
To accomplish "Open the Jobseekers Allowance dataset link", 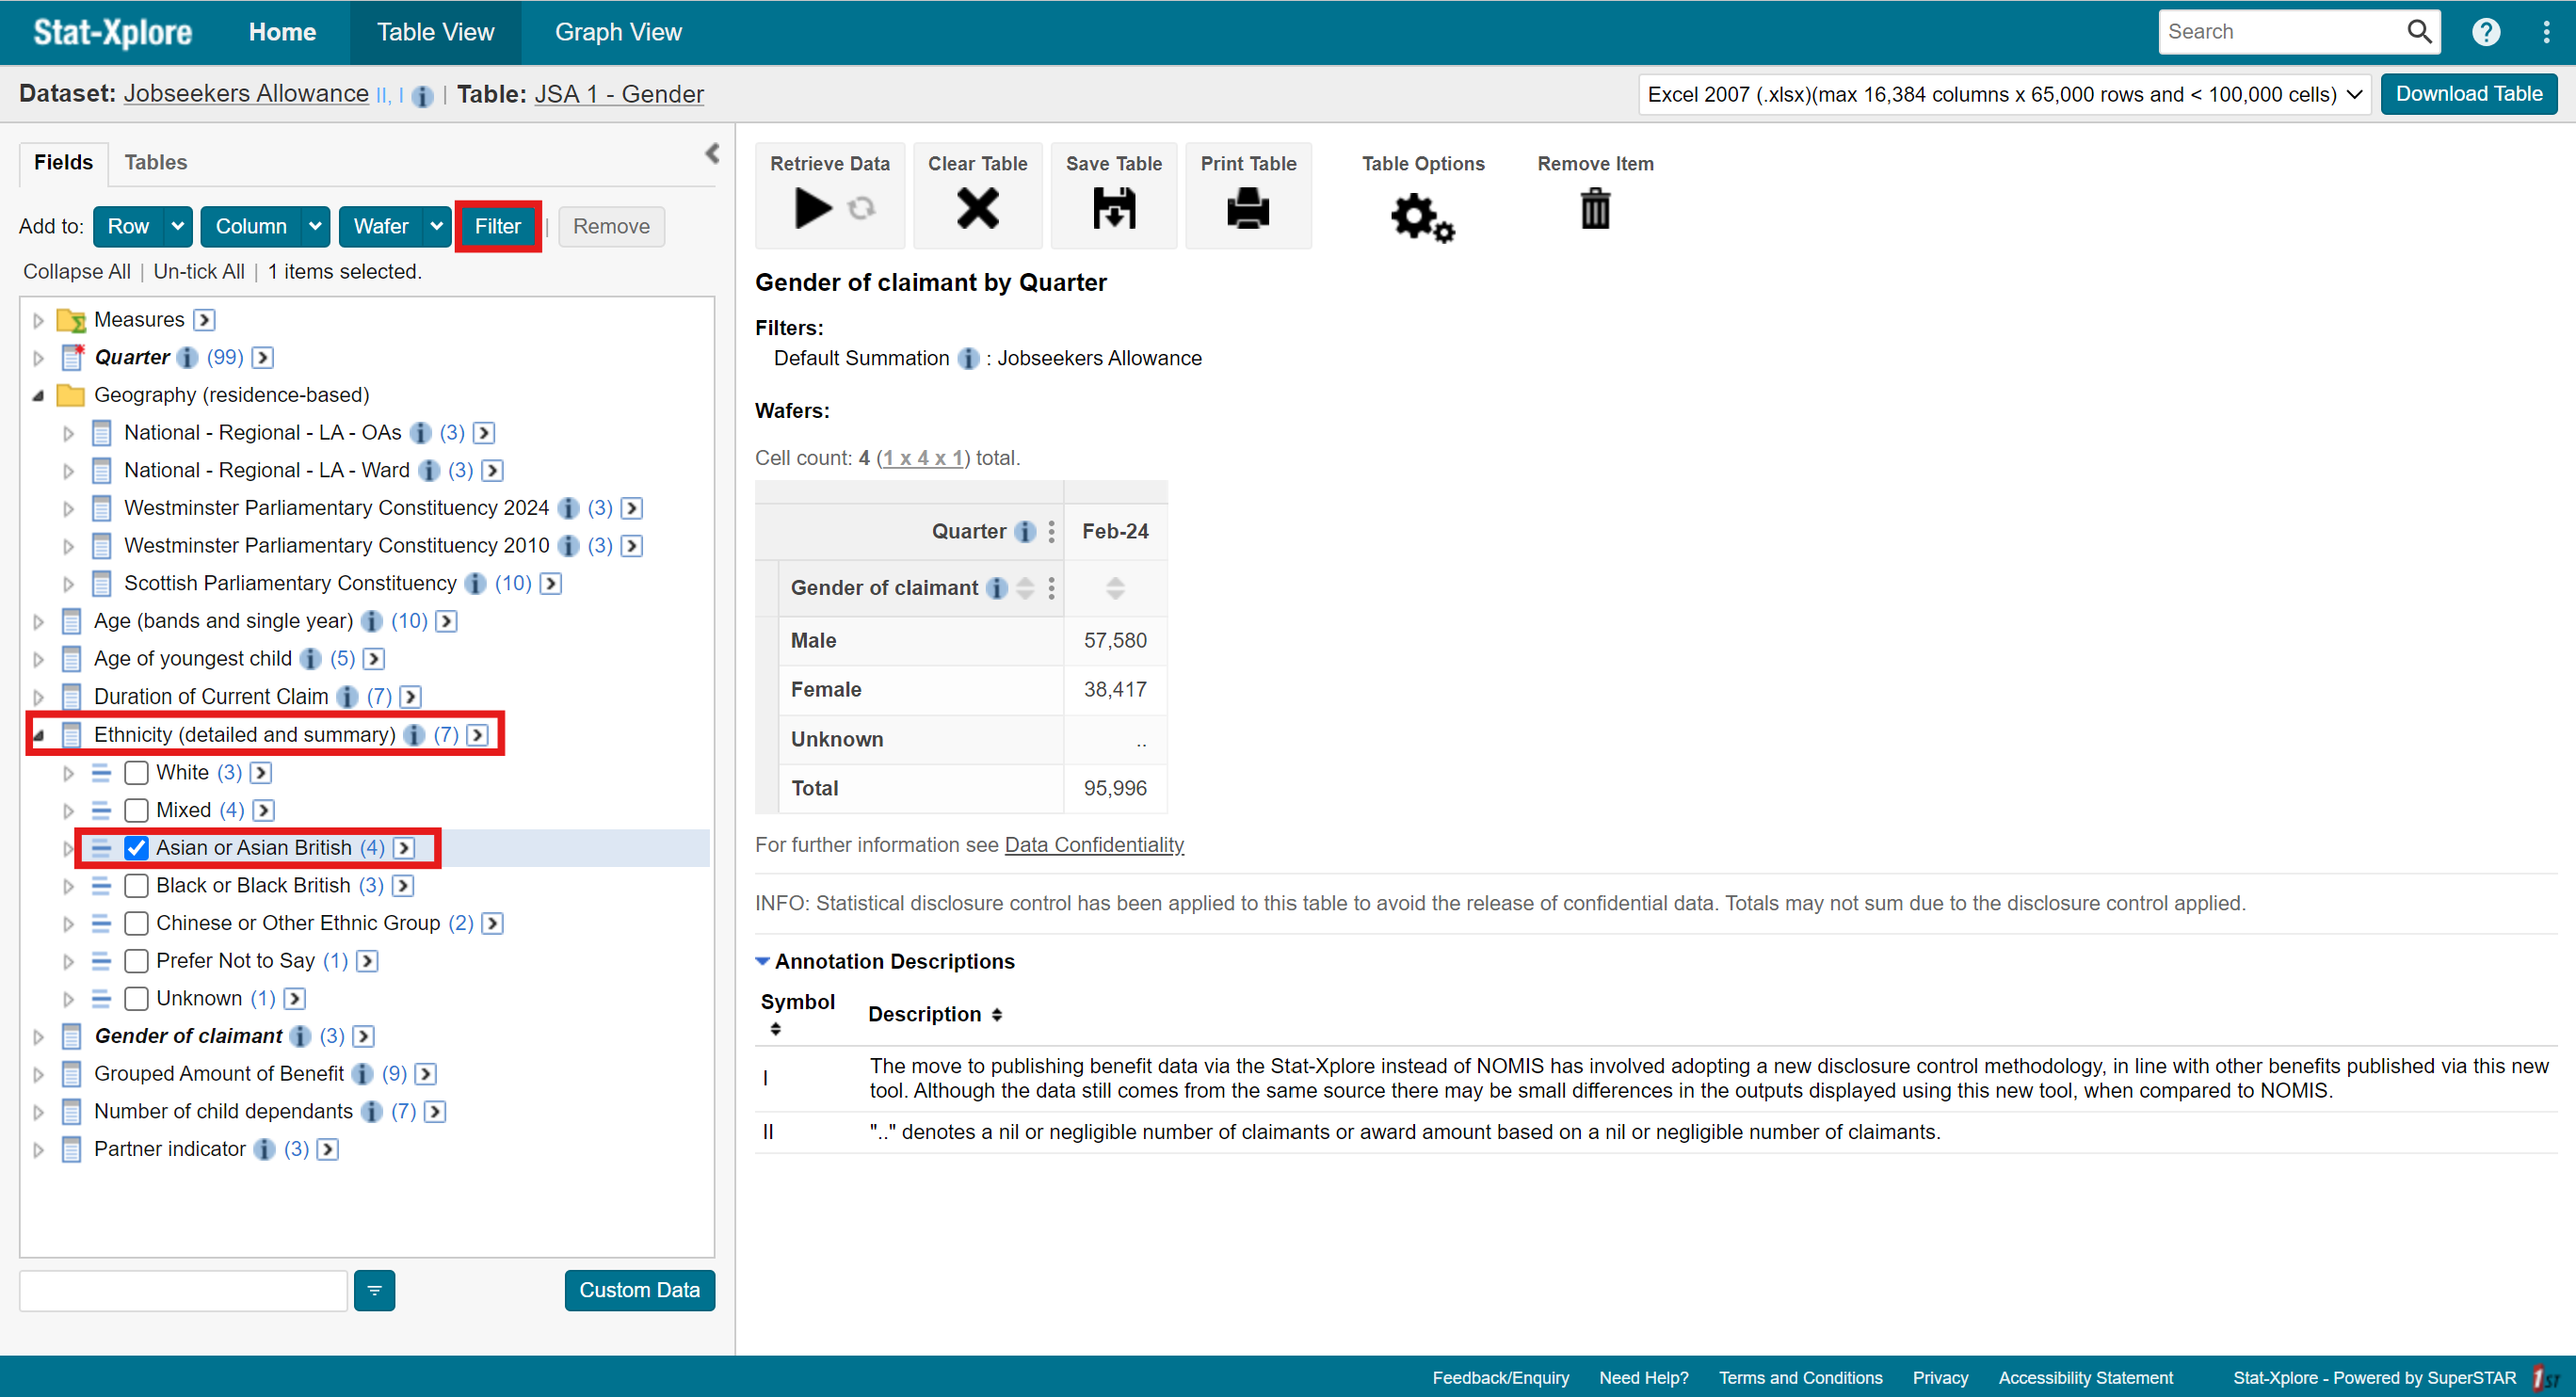I will tap(246, 94).
